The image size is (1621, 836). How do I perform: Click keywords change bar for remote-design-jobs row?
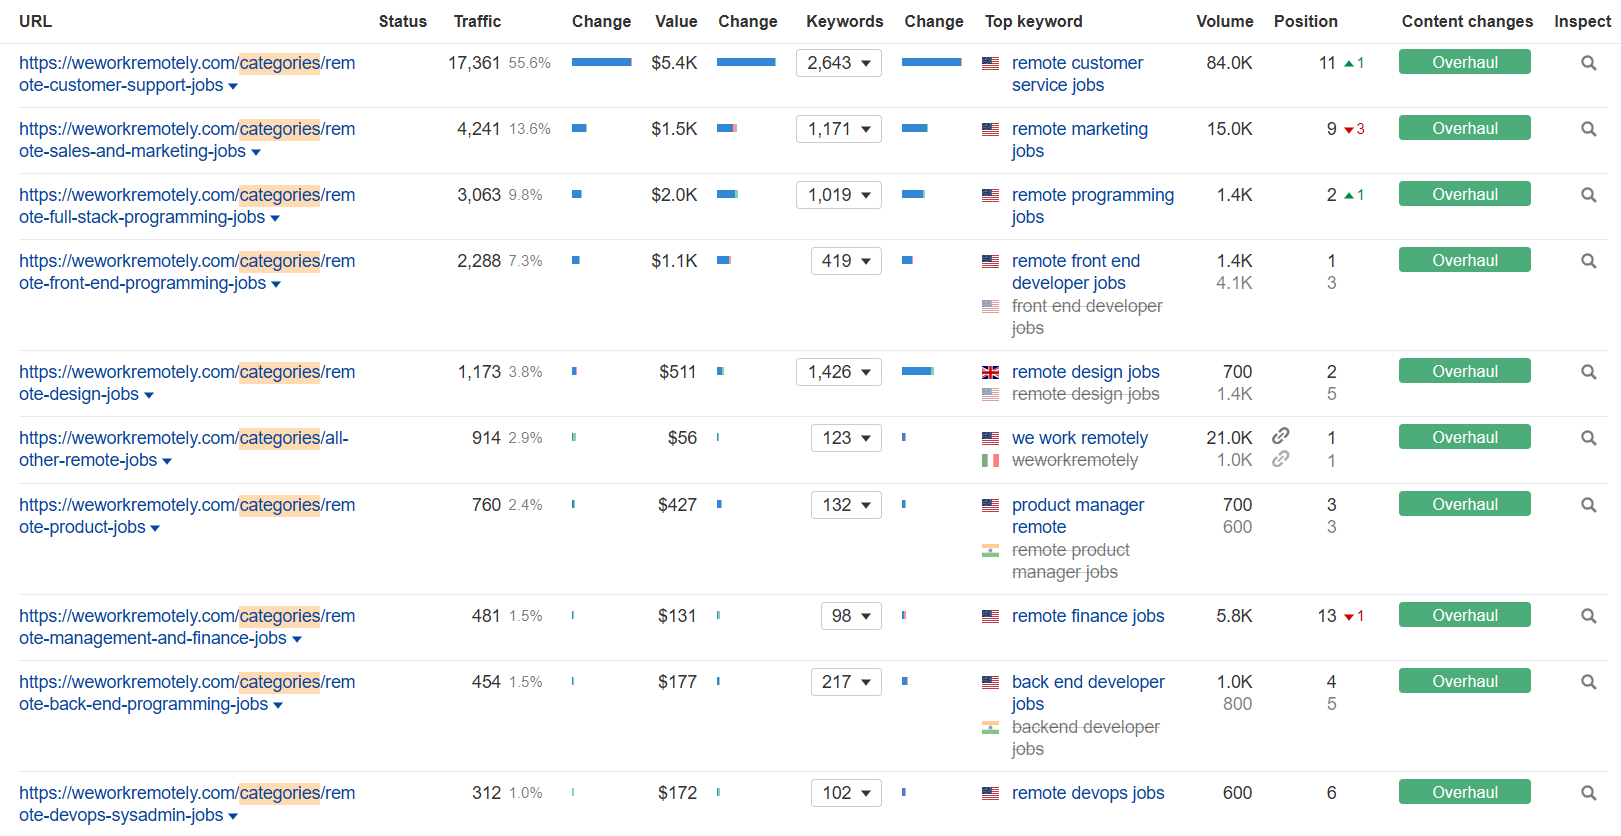click(918, 371)
